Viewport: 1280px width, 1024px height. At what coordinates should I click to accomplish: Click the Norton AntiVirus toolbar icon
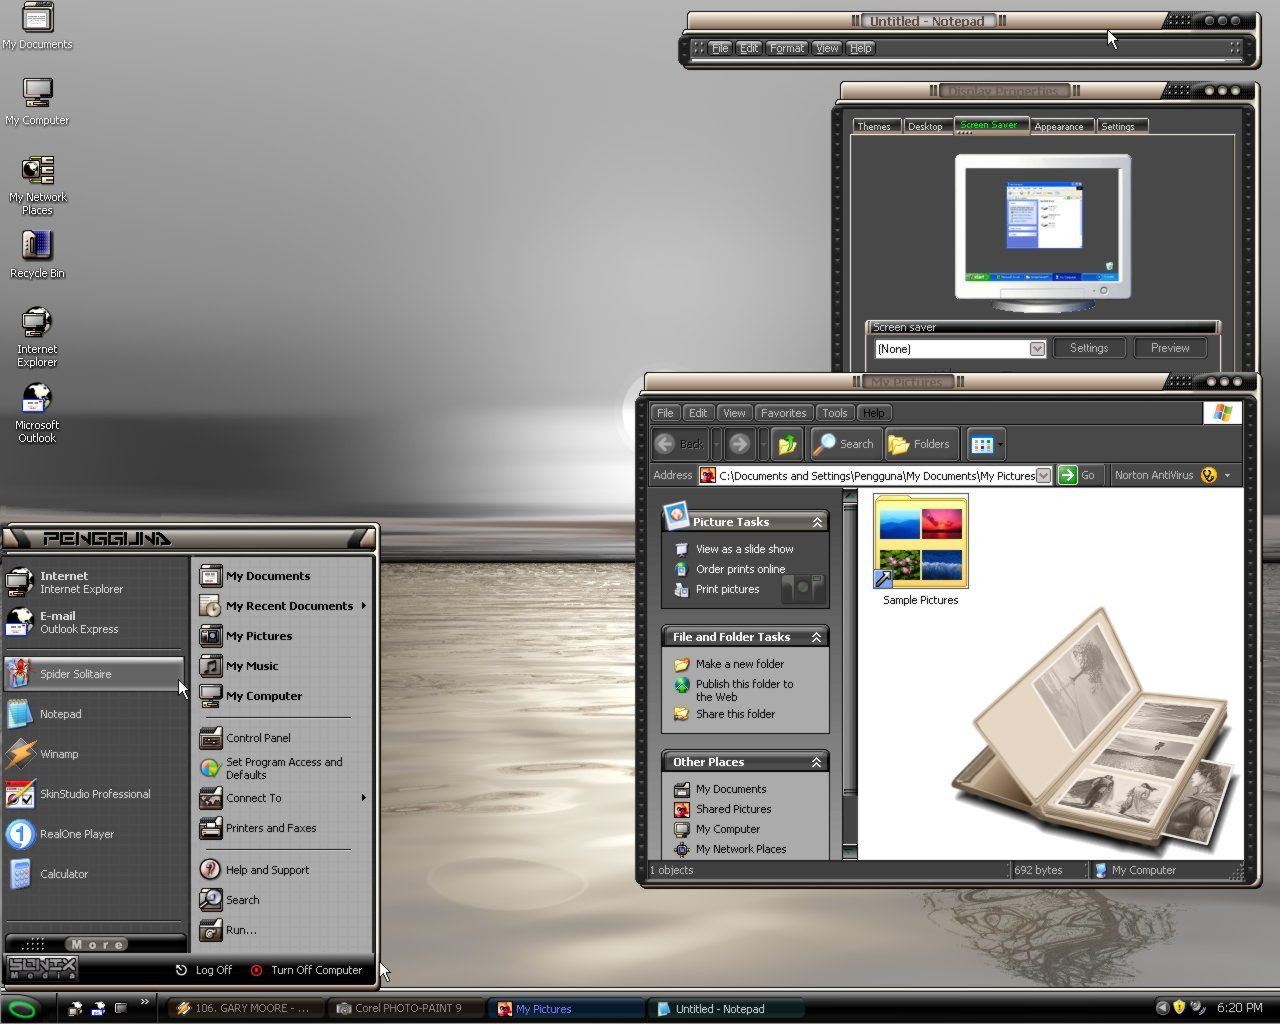pyautogui.click(x=1209, y=476)
